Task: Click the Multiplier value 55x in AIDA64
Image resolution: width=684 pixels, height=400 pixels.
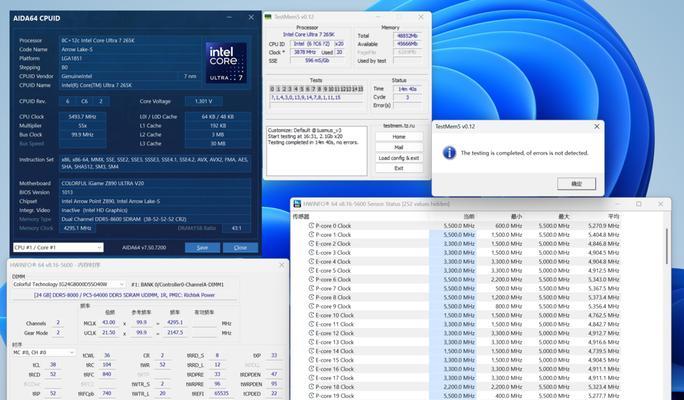Action: tap(82, 126)
